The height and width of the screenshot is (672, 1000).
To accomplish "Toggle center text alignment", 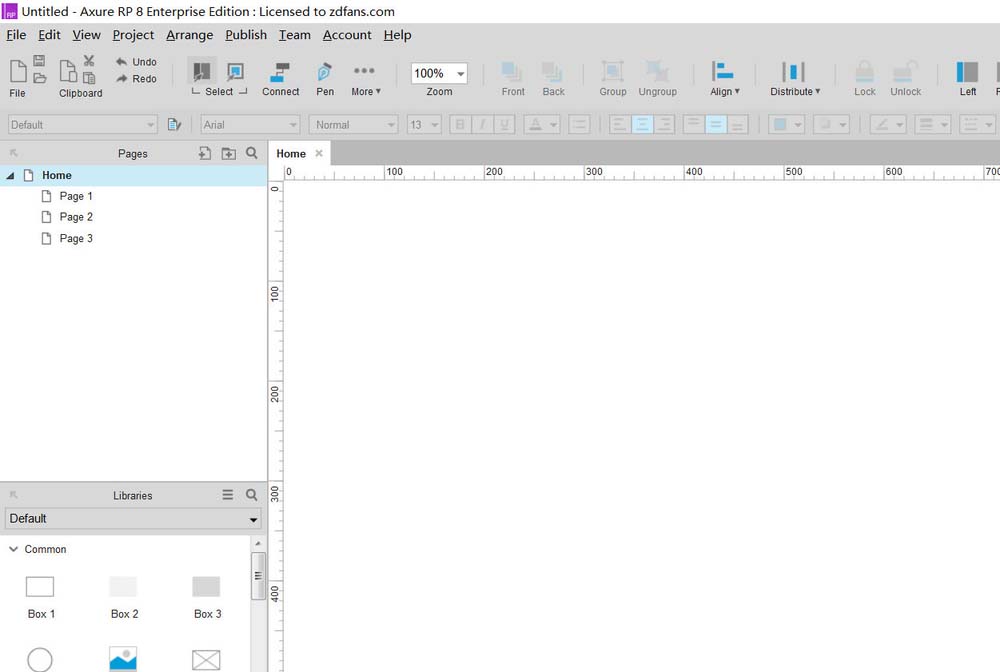I will 642,124.
